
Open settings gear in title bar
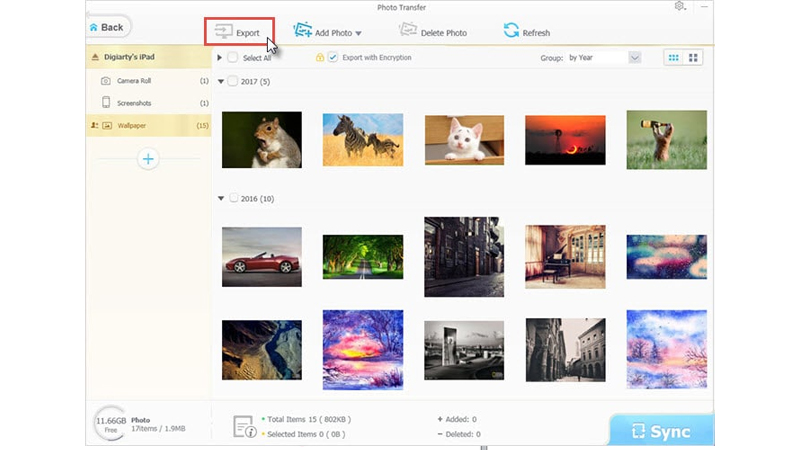click(681, 6)
